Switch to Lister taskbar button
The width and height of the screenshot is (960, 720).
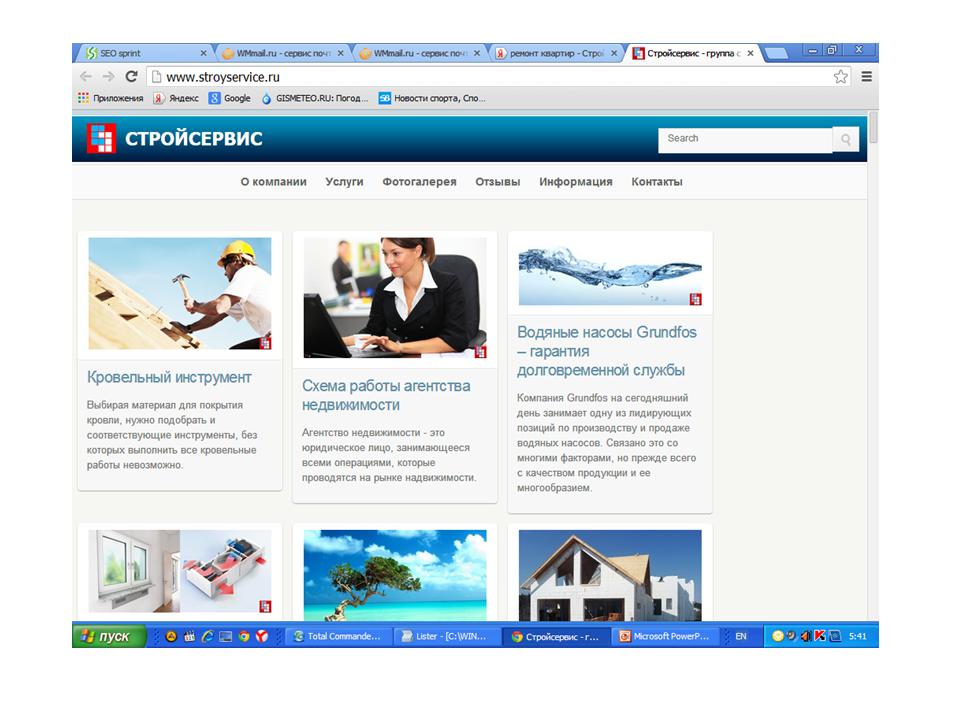point(446,636)
